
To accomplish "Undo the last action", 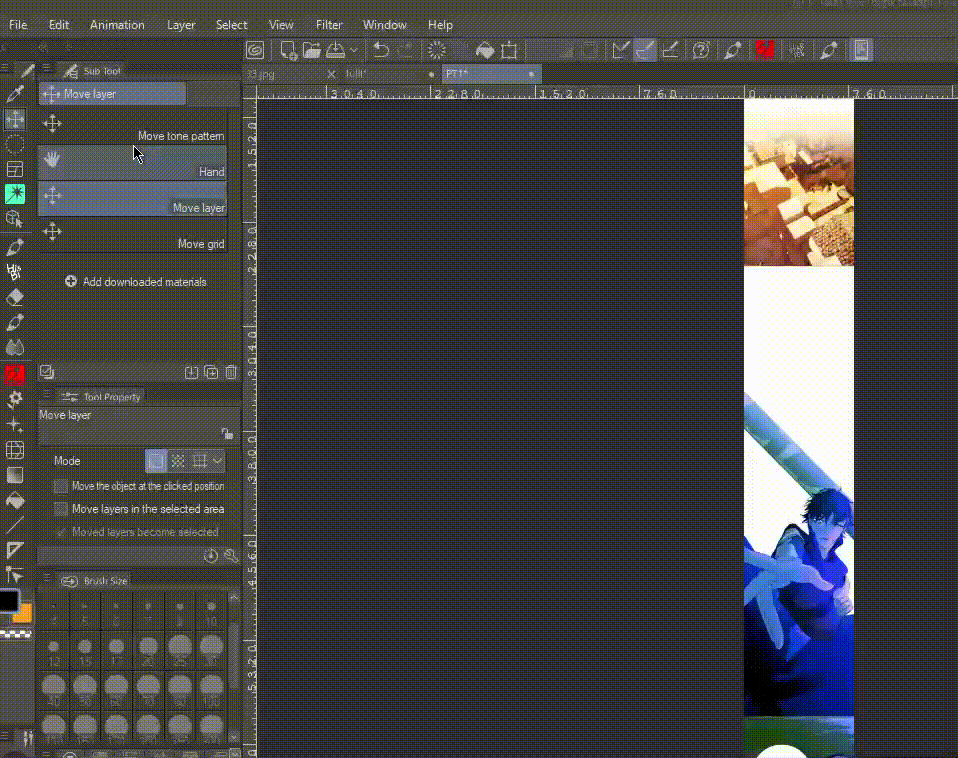I will coord(381,50).
